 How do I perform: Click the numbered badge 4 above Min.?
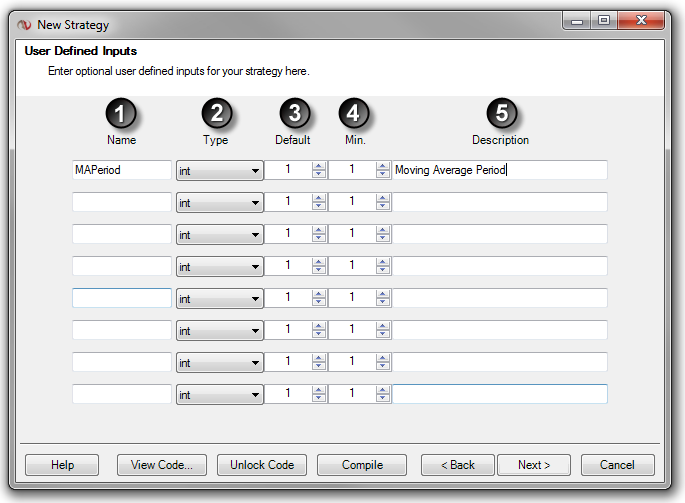click(355, 113)
